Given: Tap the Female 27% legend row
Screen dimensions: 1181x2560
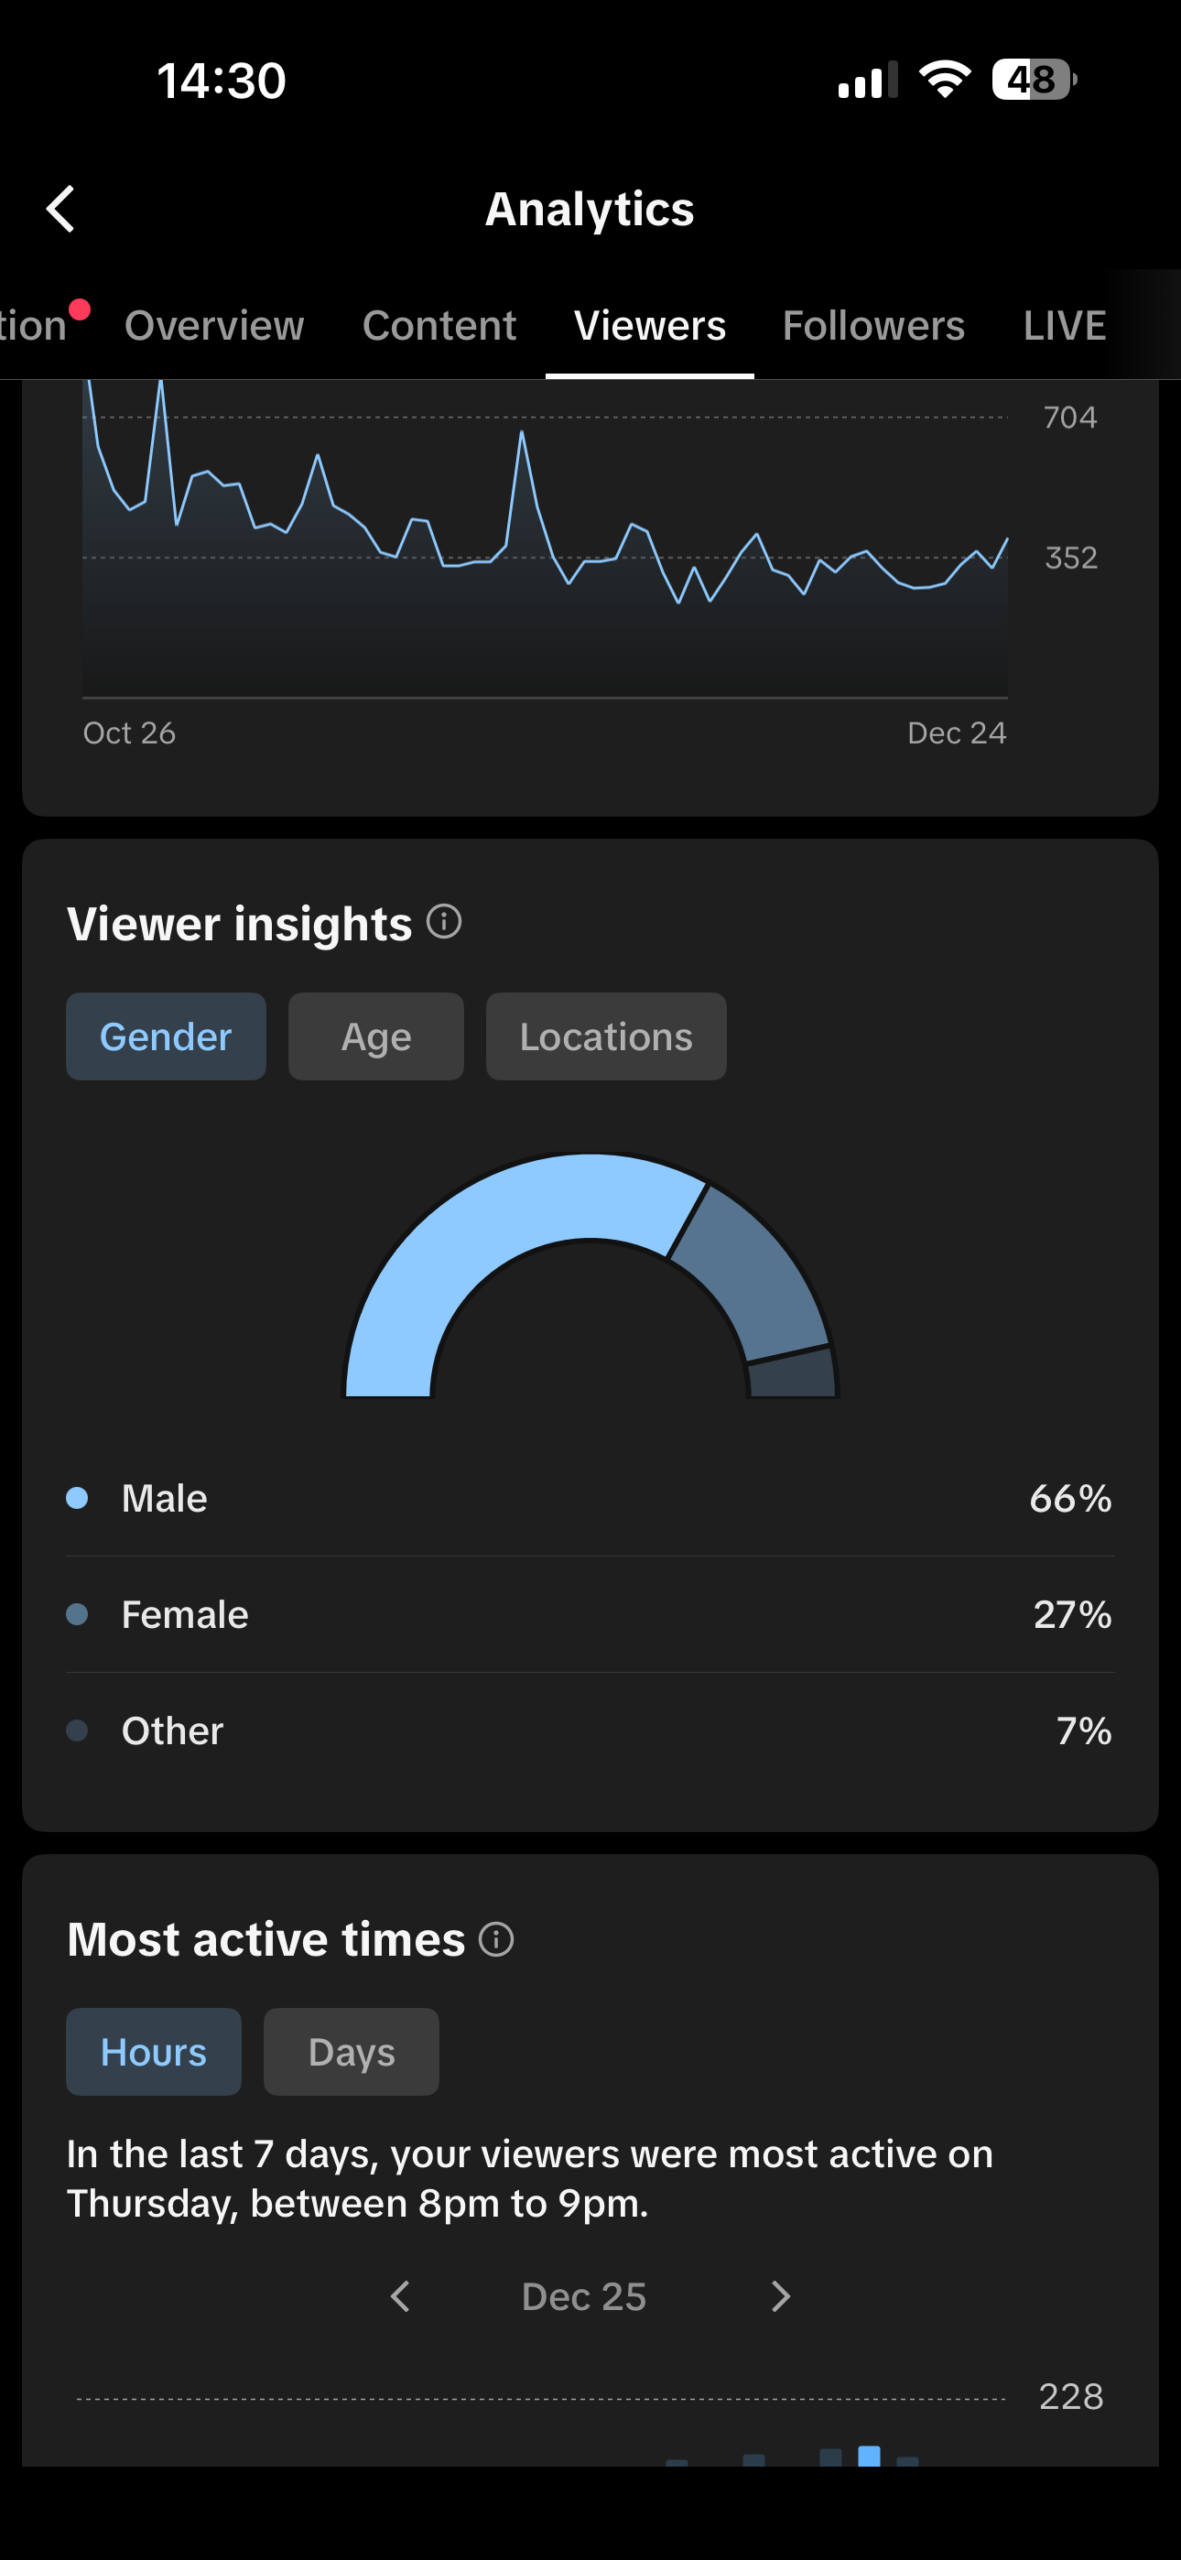Looking at the screenshot, I should [x=590, y=1614].
